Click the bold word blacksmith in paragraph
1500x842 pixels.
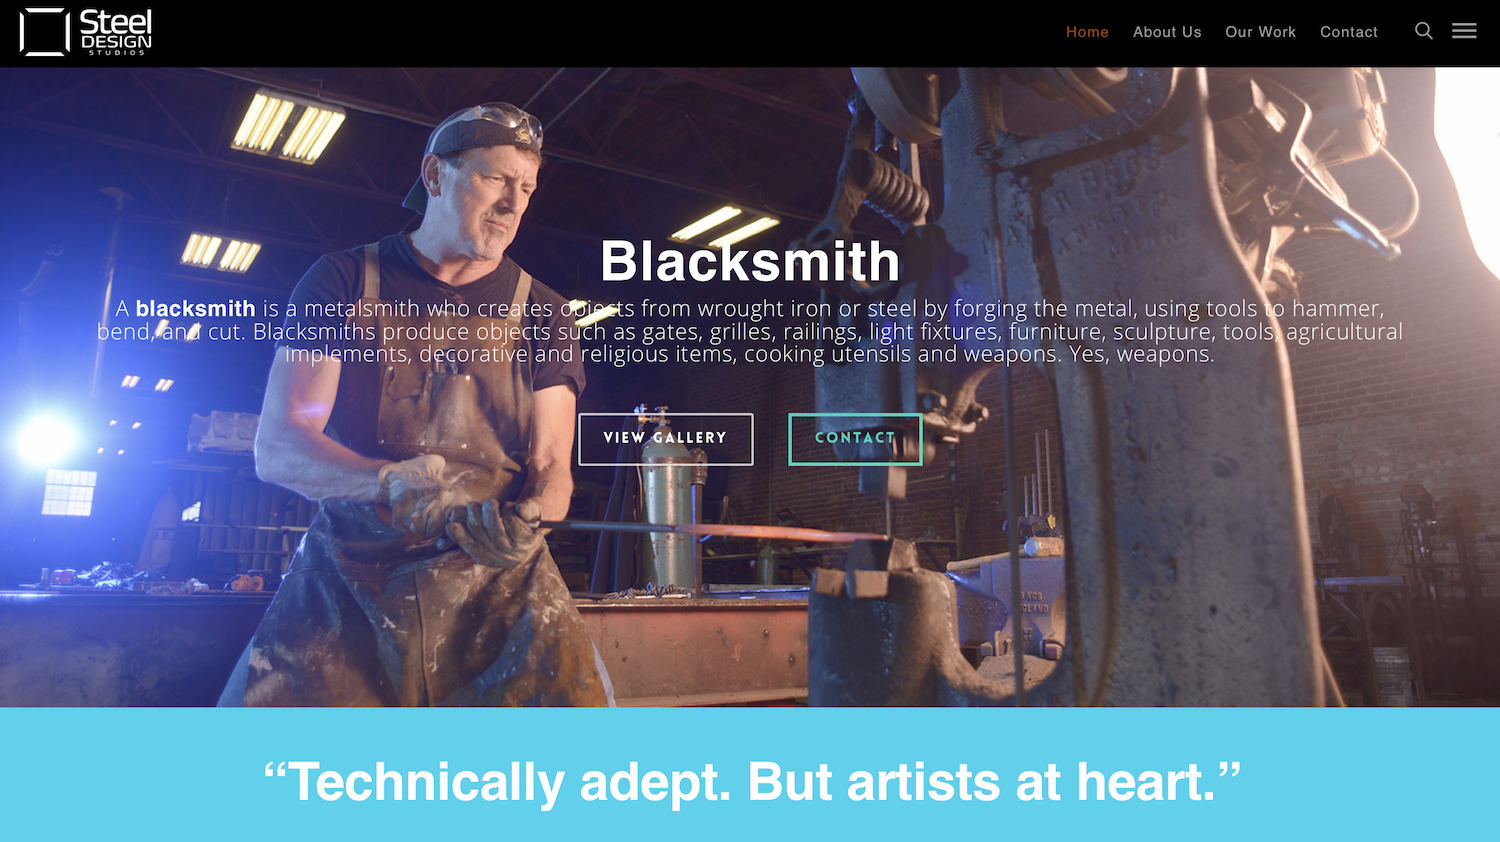coord(195,309)
